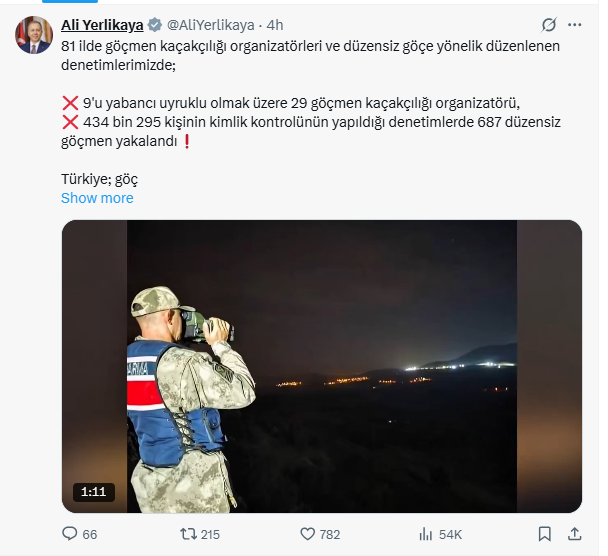View post analytics bar-chart icon

(425, 534)
